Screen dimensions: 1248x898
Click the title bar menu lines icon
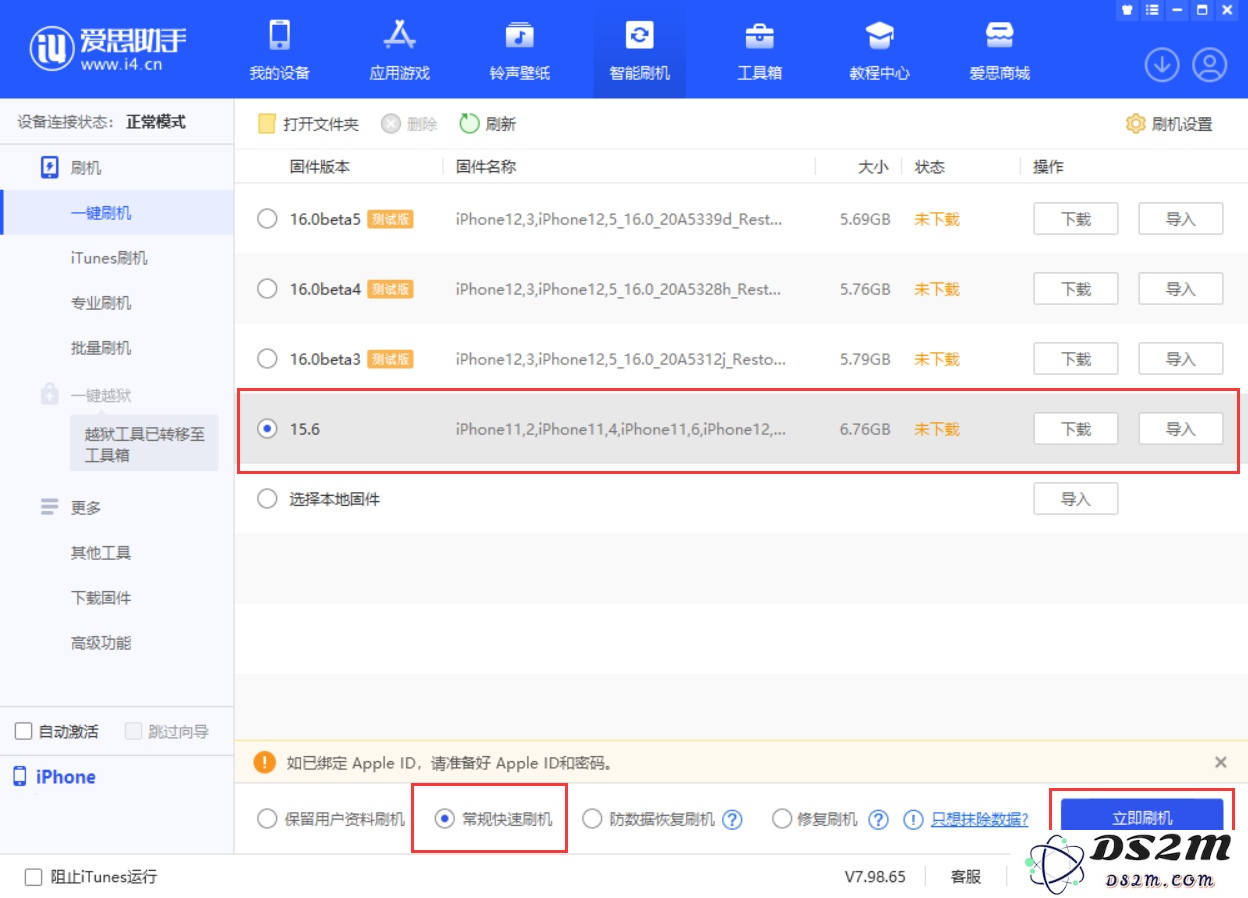click(1153, 10)
